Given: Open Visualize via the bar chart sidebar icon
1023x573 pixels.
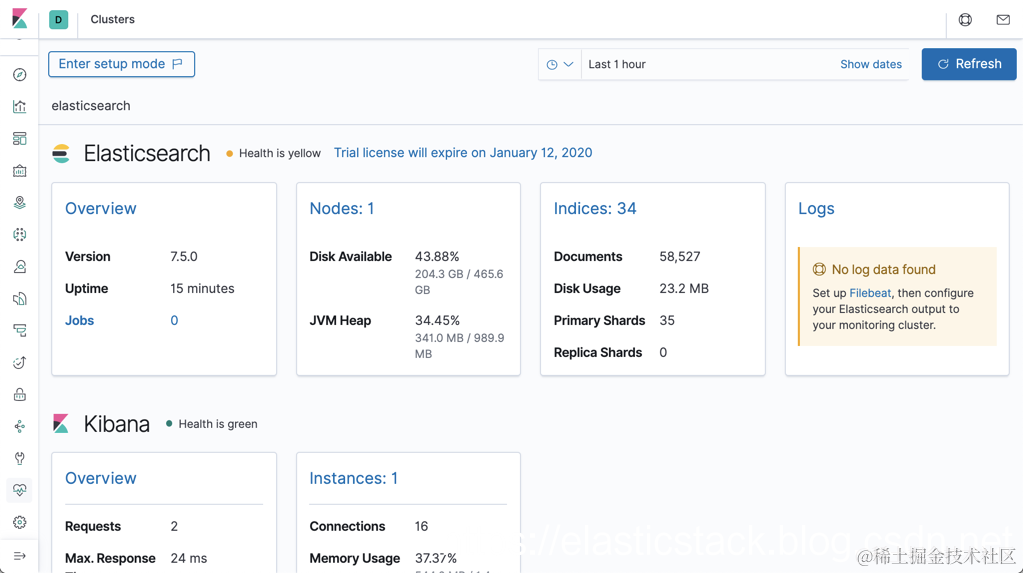Looking at the screenshot, I should tap(20, 106).
